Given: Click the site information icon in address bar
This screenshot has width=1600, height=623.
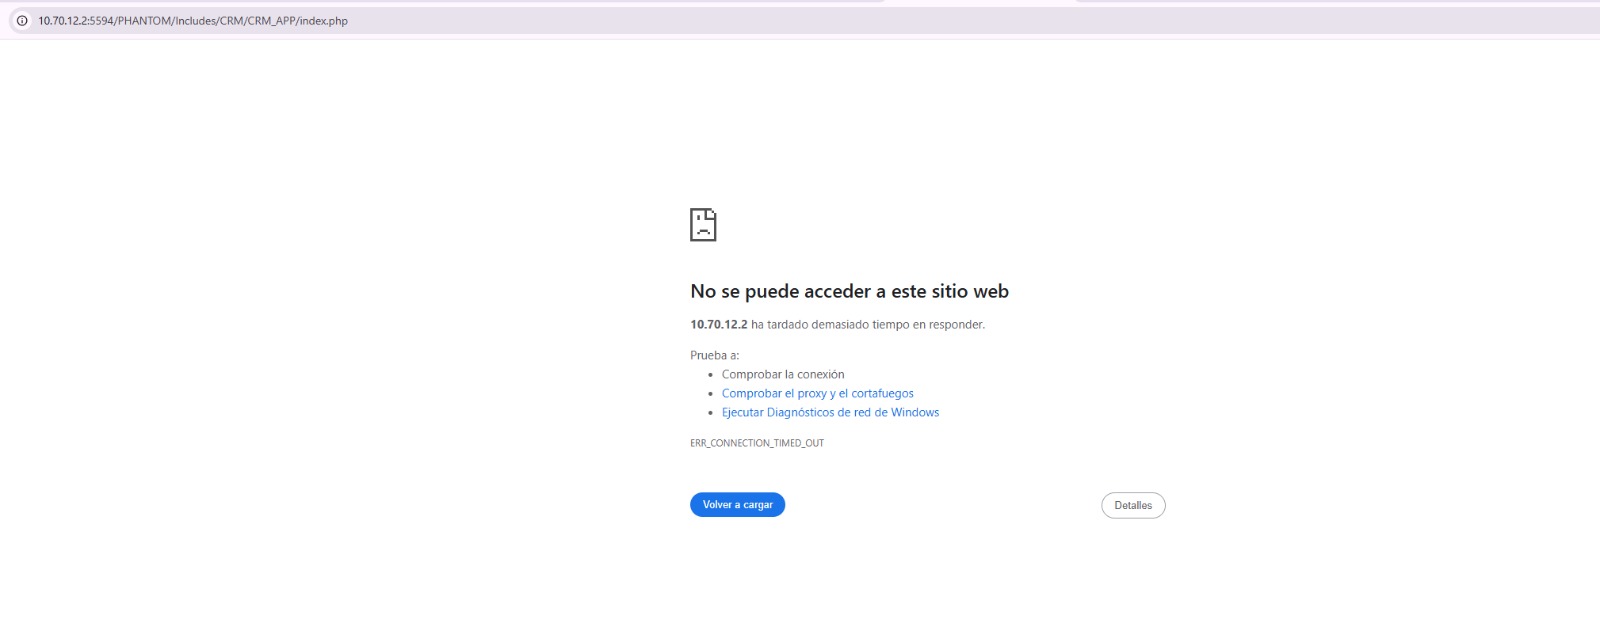Looking at the screenshot, I should point(22,21).
